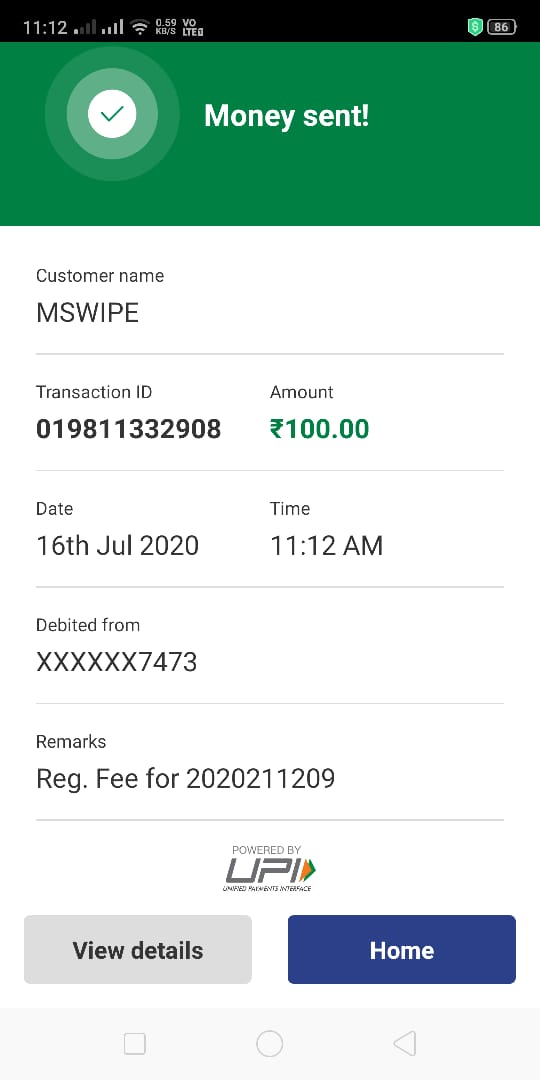This screenshot has width=540, height=1080.
Task: Tap the UPI logo
Action: [269, 868]
